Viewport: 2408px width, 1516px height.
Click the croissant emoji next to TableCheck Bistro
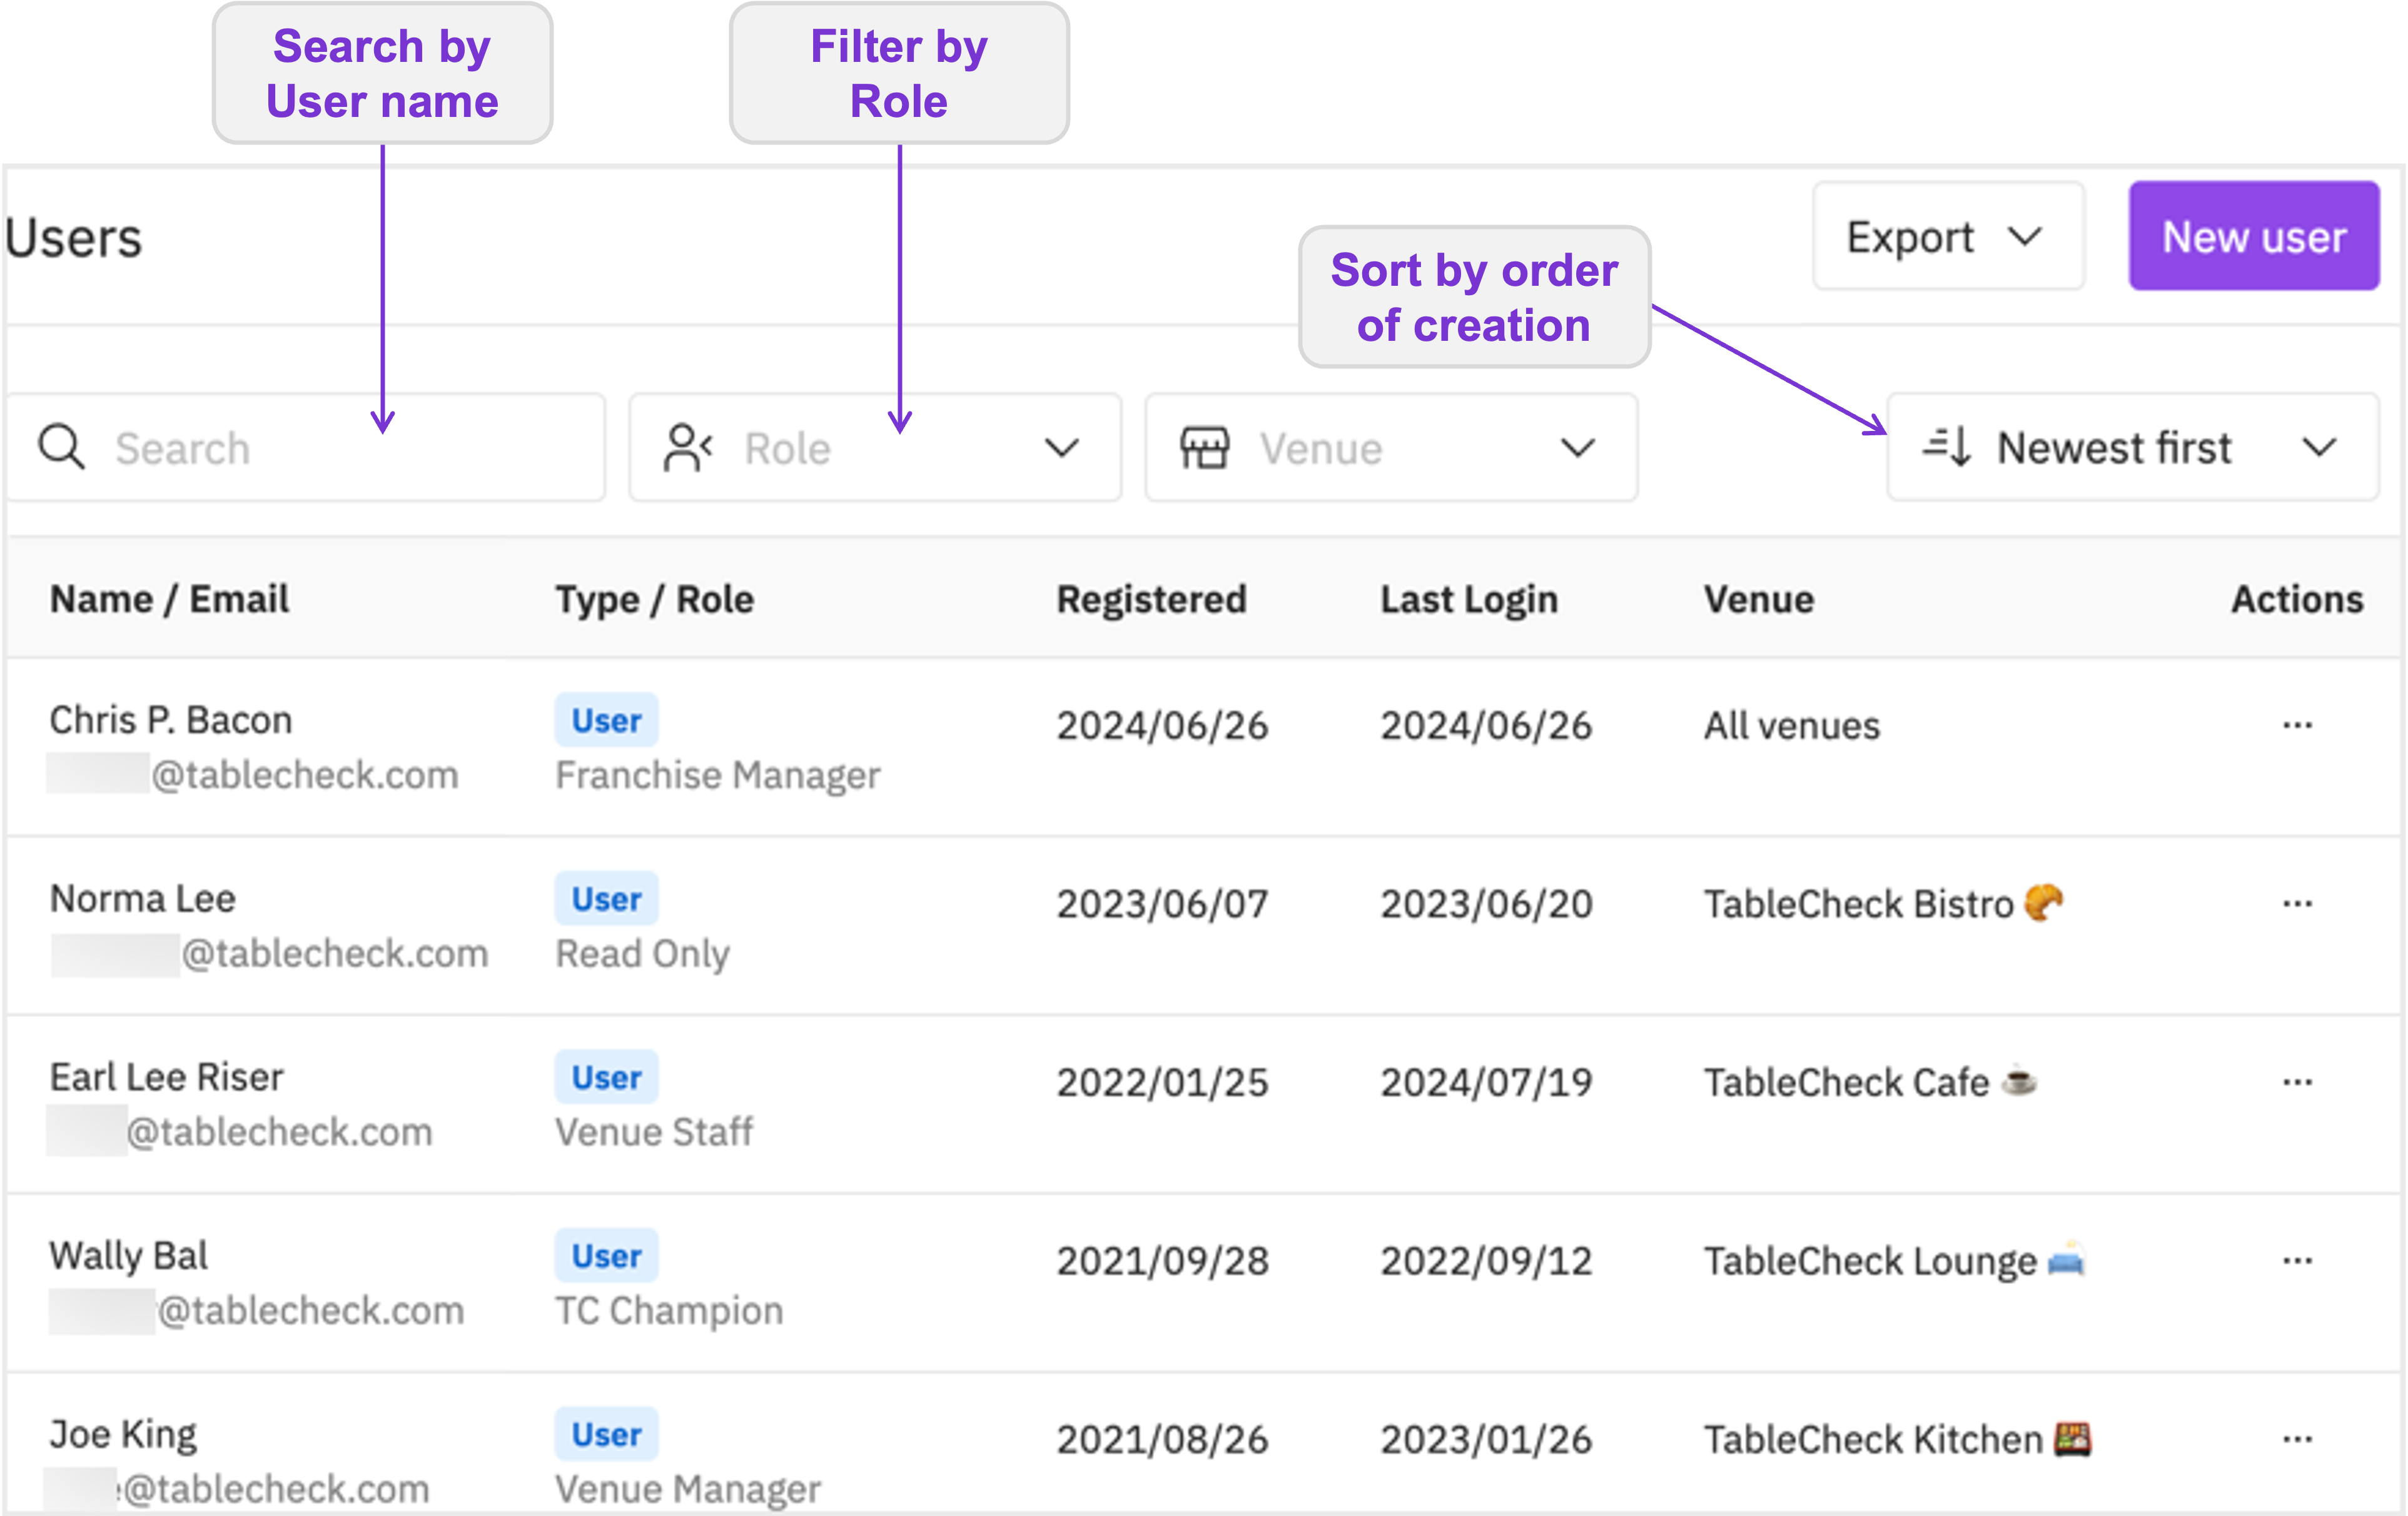(x=2043, y=903)
